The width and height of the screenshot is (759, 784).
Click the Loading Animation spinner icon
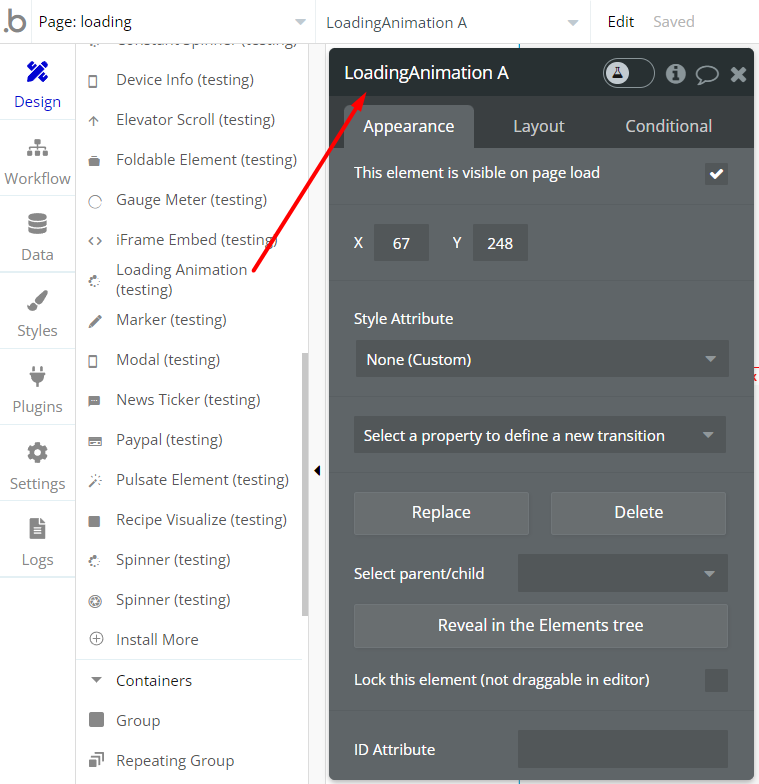click(94, 281)
